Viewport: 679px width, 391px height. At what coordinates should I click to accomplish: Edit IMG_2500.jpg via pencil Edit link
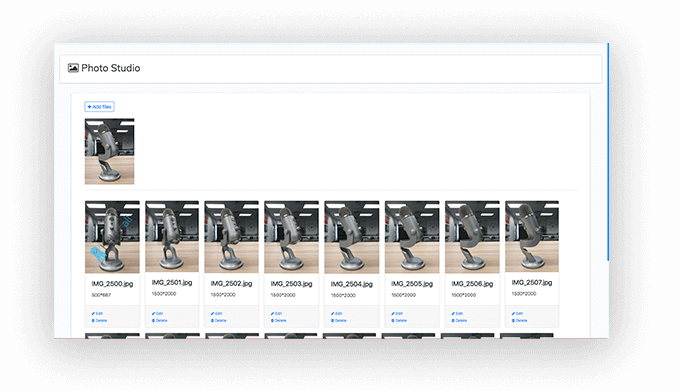[97, 313]
